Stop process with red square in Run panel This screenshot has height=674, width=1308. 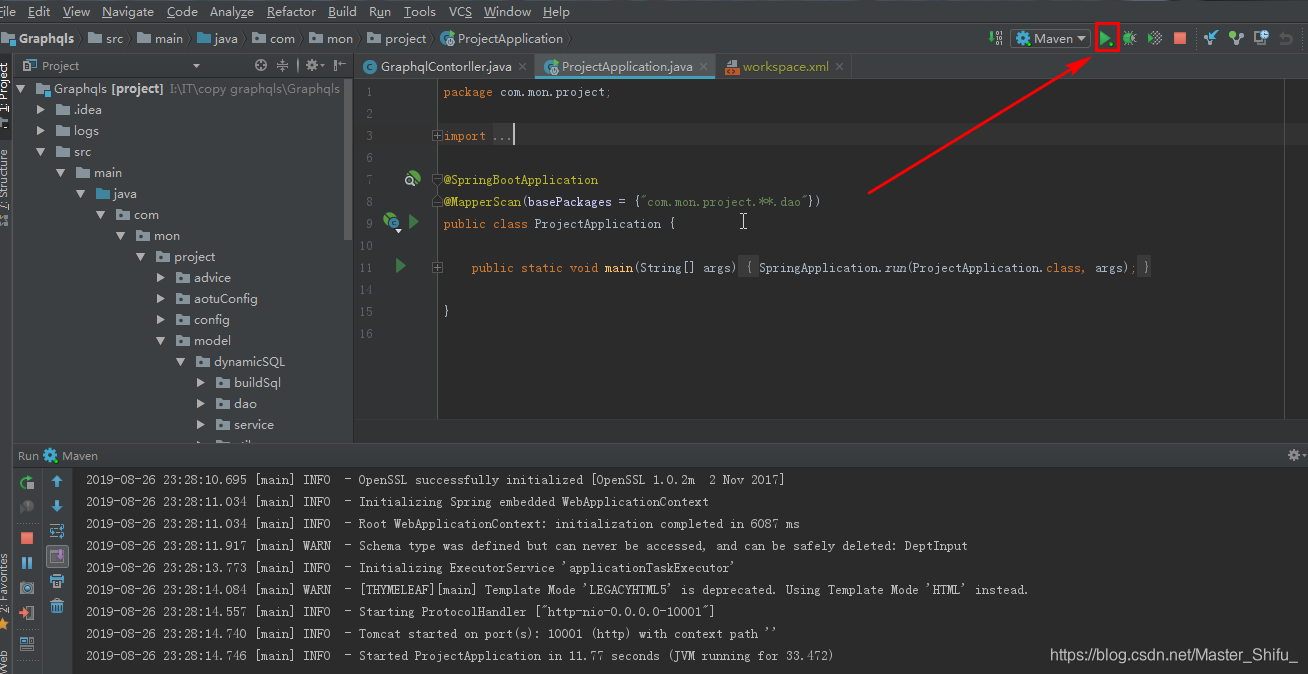(x=27, y=538)
